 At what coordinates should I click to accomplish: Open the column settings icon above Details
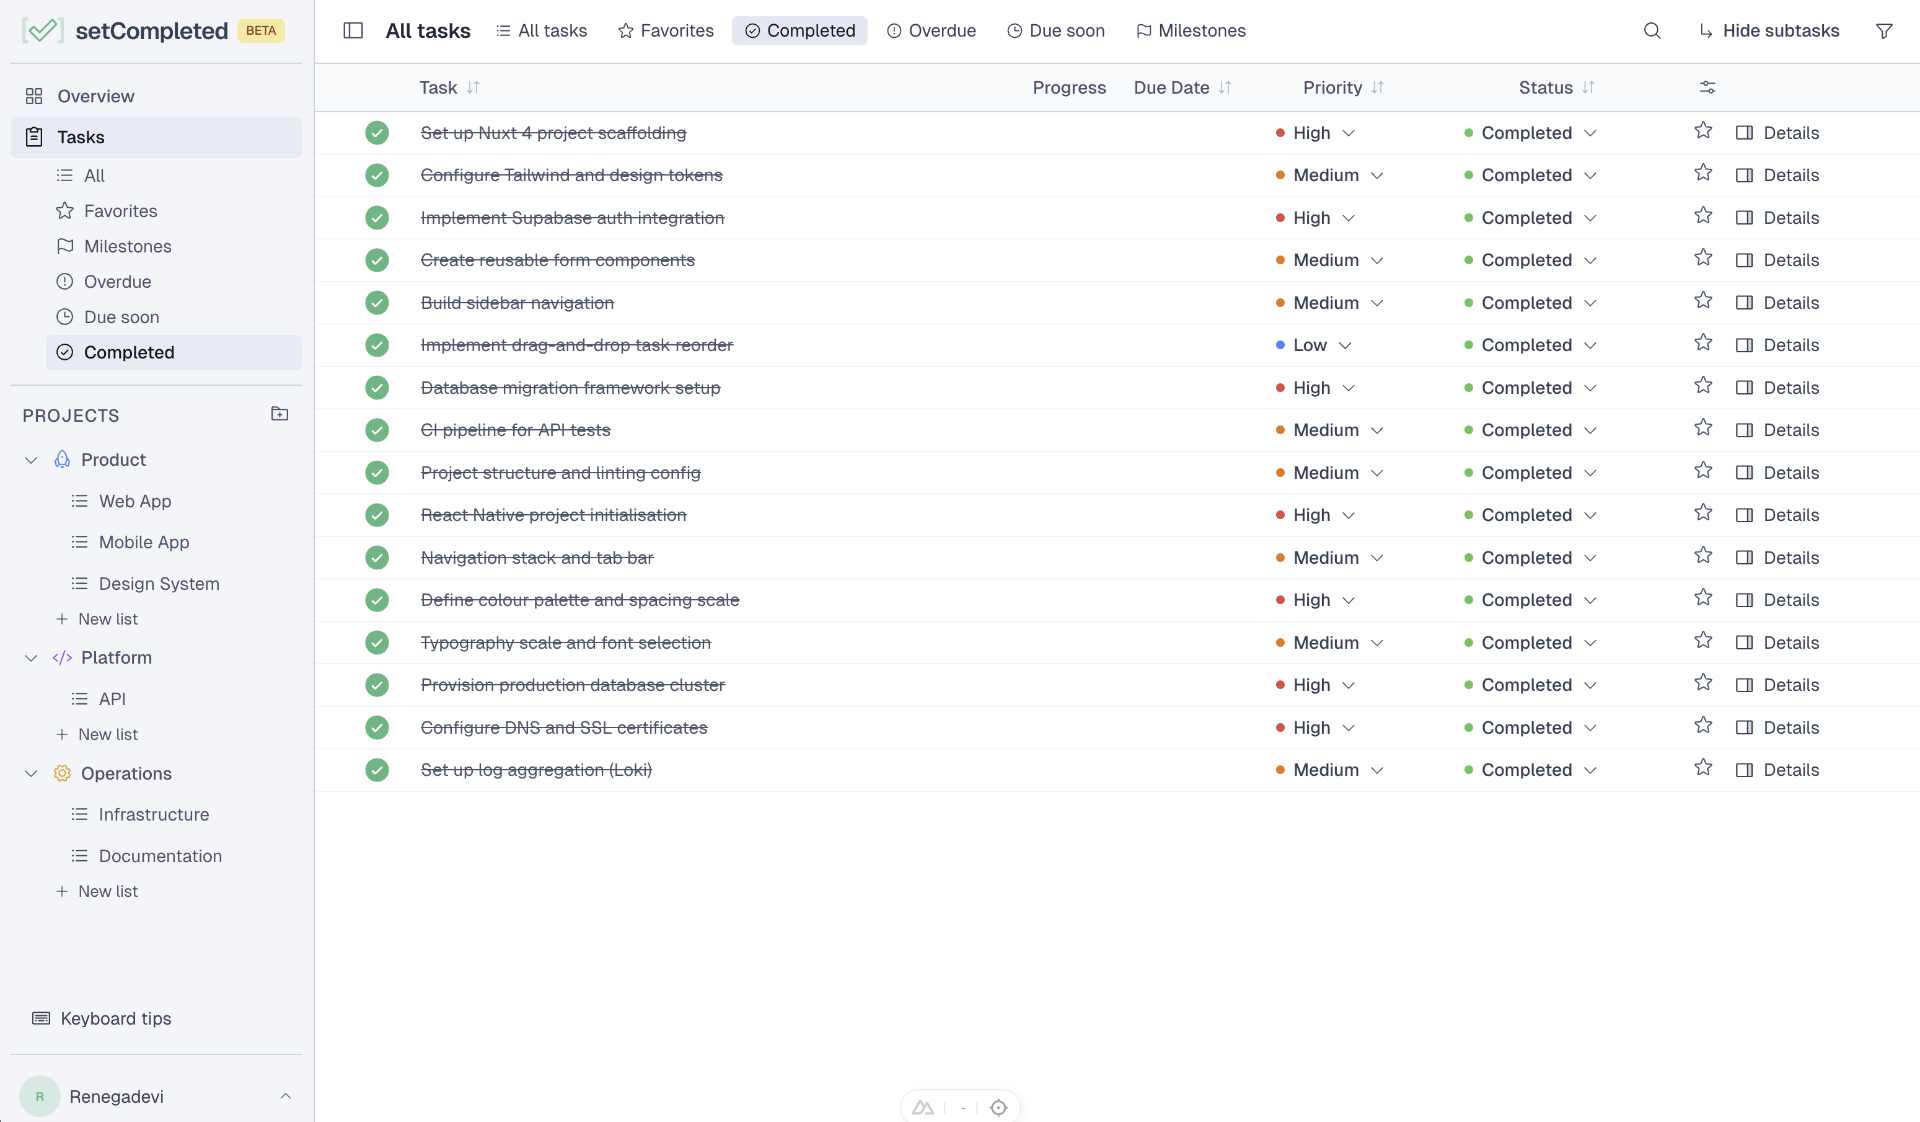coord(1707,87)
